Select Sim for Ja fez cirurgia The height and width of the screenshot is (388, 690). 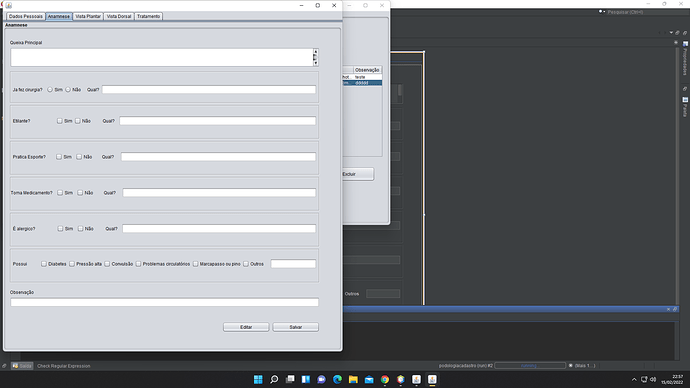(50, 89)
